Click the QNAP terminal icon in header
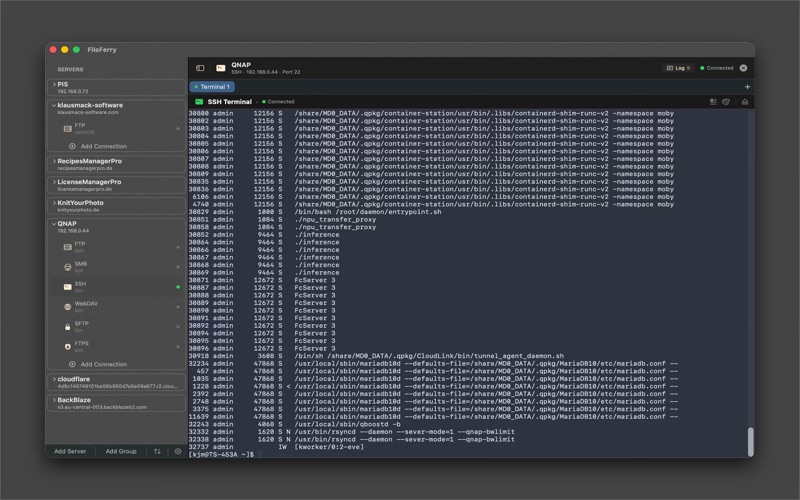The height and width of the screenshot is (500, 800). pyautogui.click(x=220, y=68)
